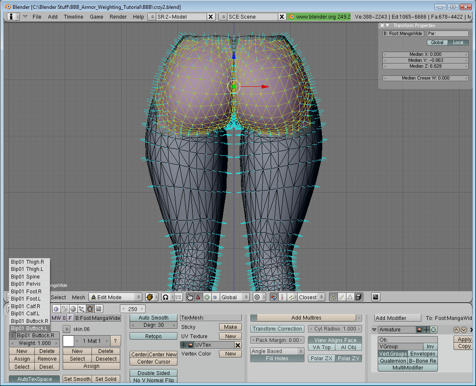Image resolution: width=476 pixels, height=386 pixels.
Task: Toggle No V.Normal Flip option
Action: point(153,380)
